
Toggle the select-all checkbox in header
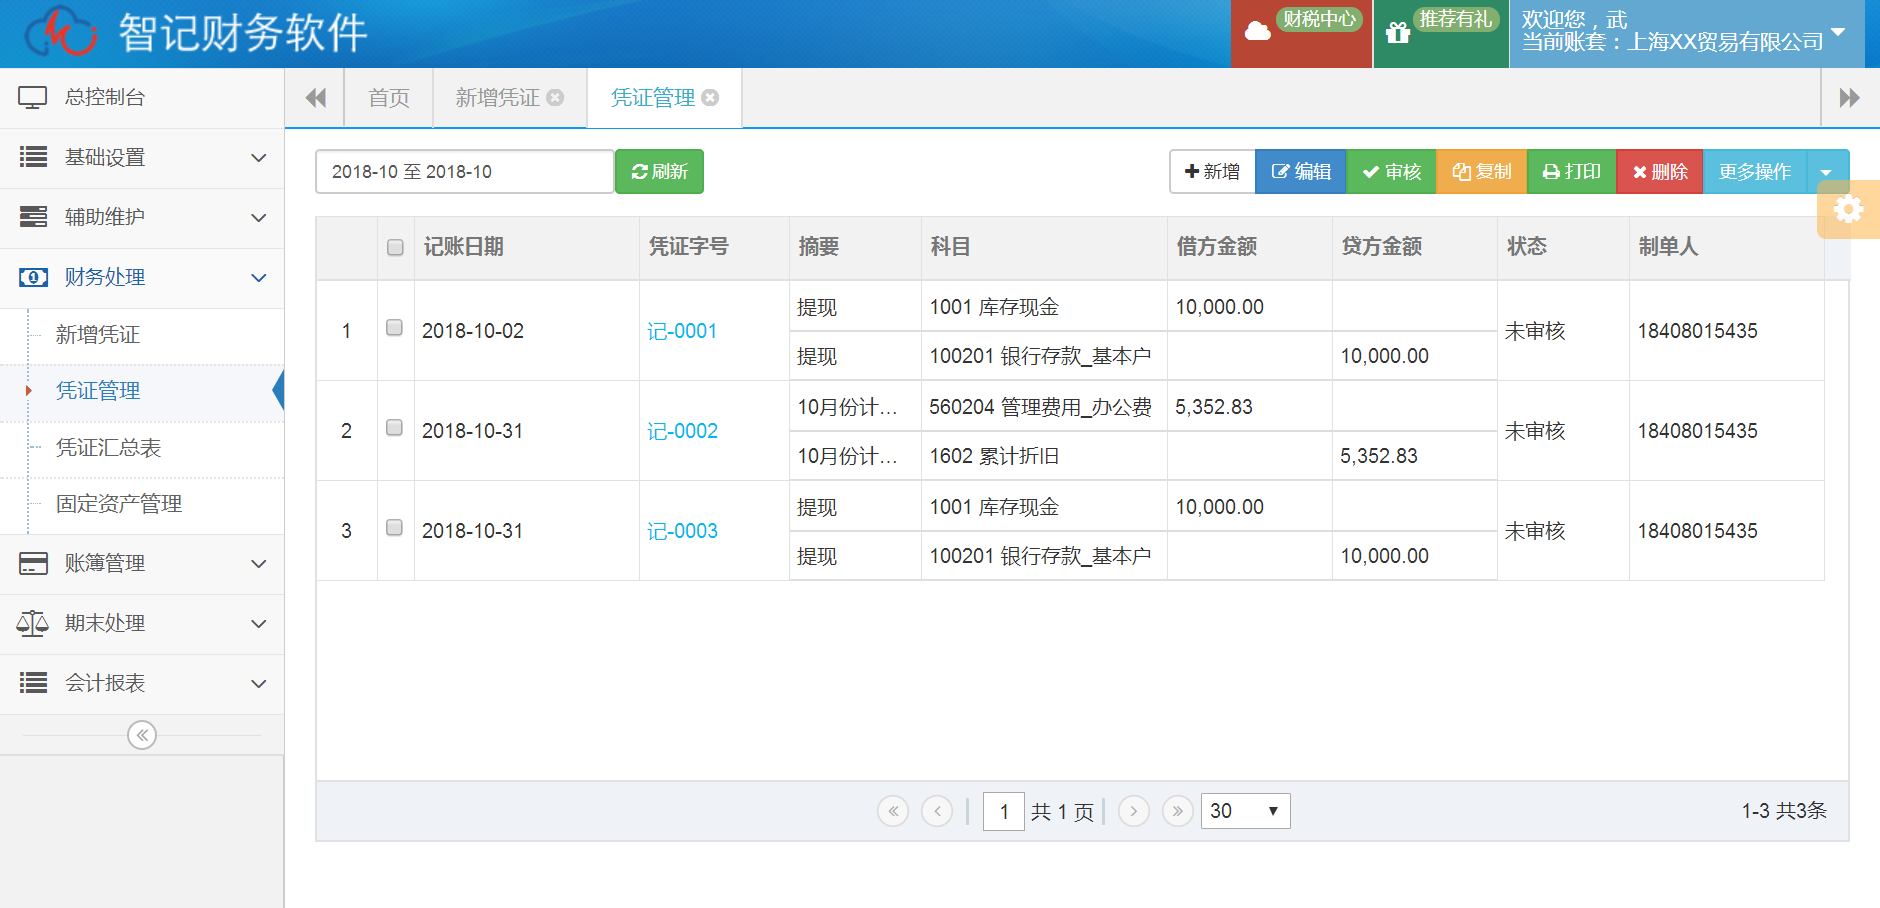pyautogui.click(x=395, y=247)
